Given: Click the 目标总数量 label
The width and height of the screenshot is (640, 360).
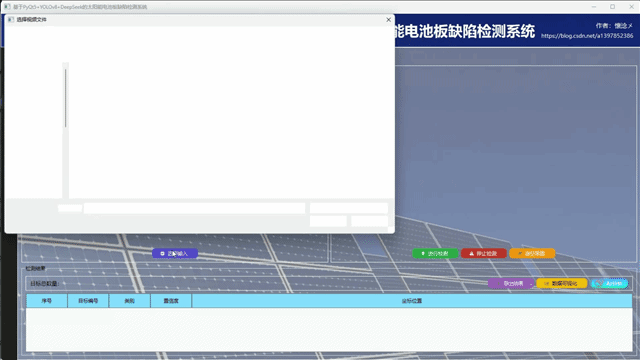Looking at the screenshot, I should 45,283.
